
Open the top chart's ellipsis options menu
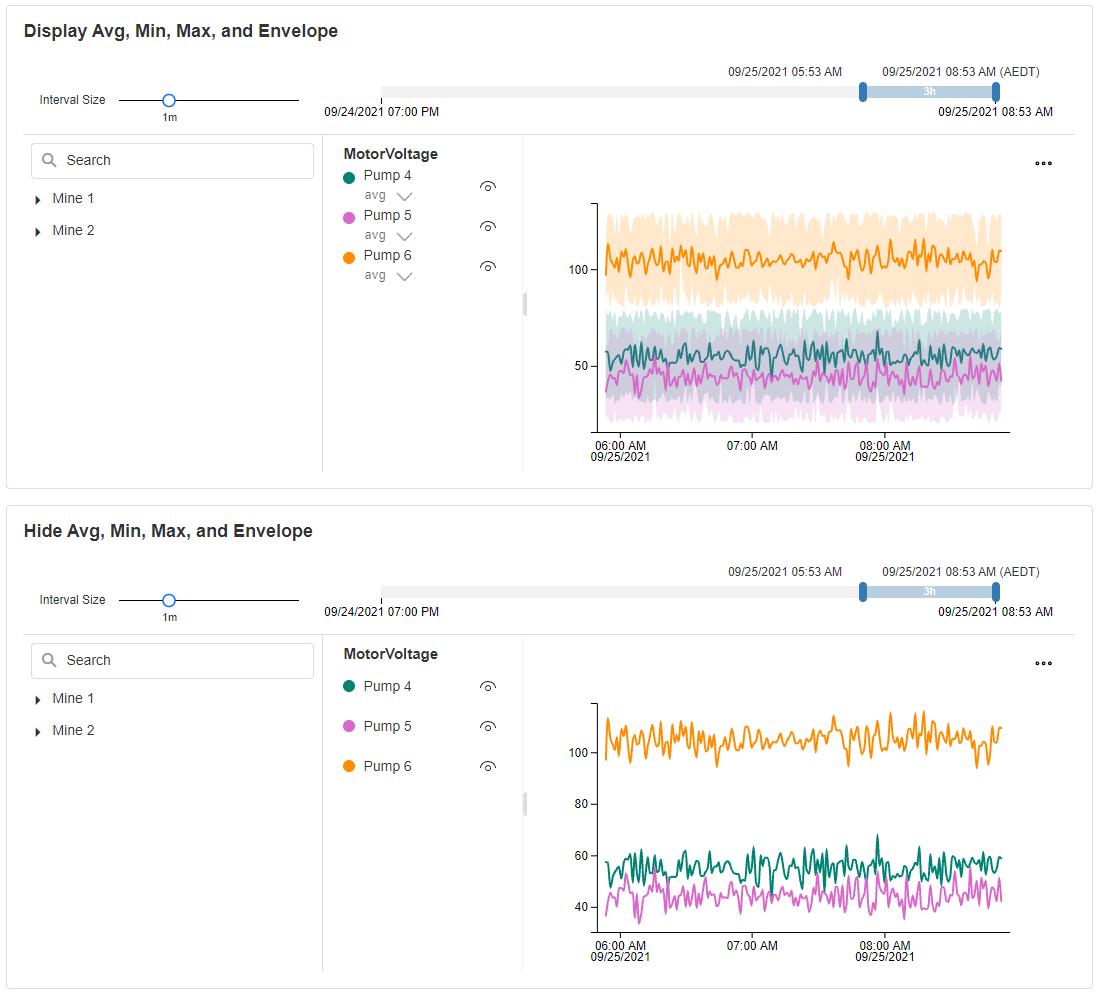point(1043,164)
